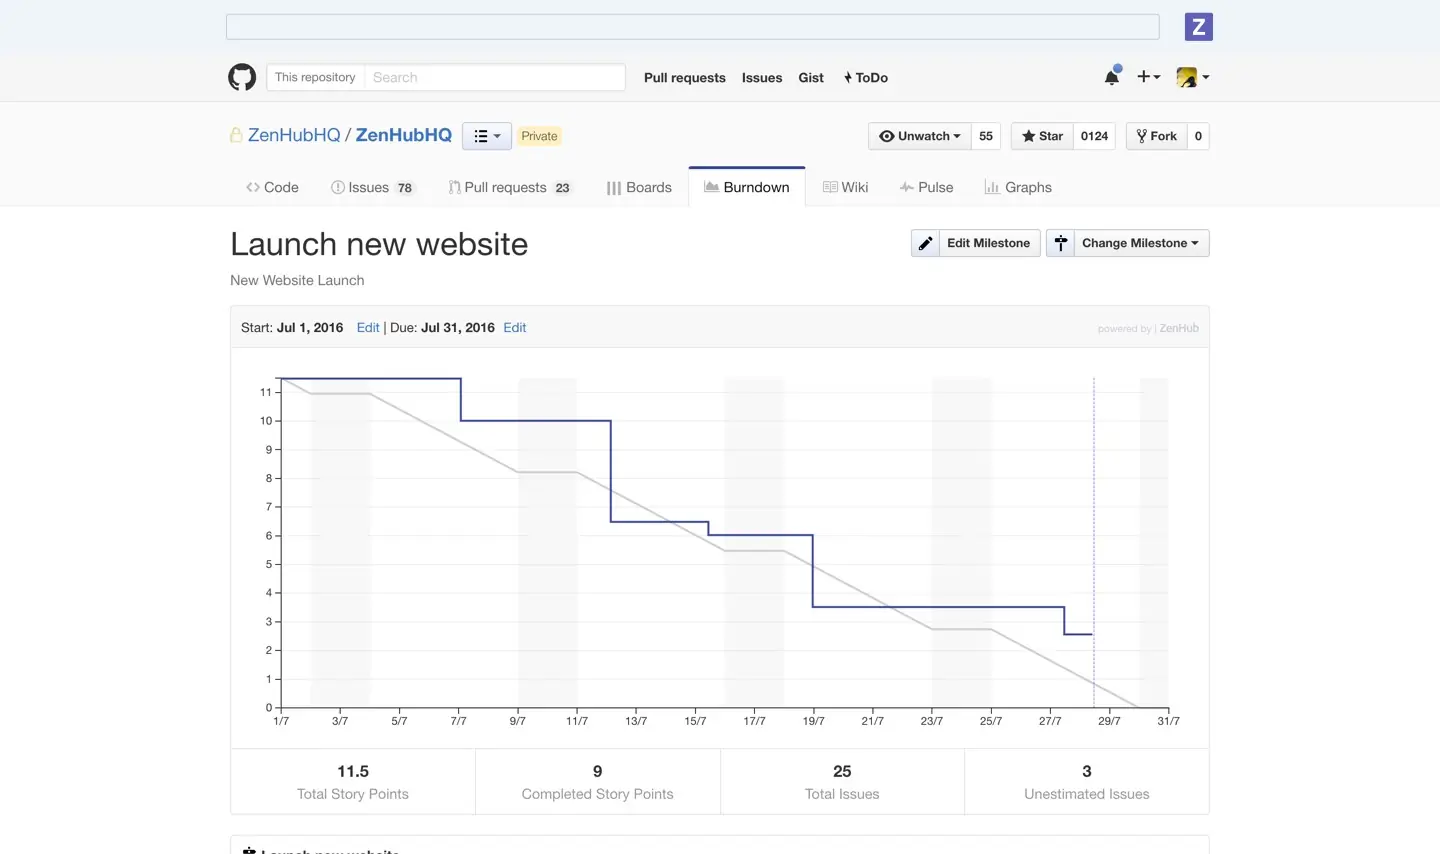Image resolution: width=1440 pixels, height=854 pixels.
Task: Edit the Jul 31, 2016 due date
Action: coord(515,327)
